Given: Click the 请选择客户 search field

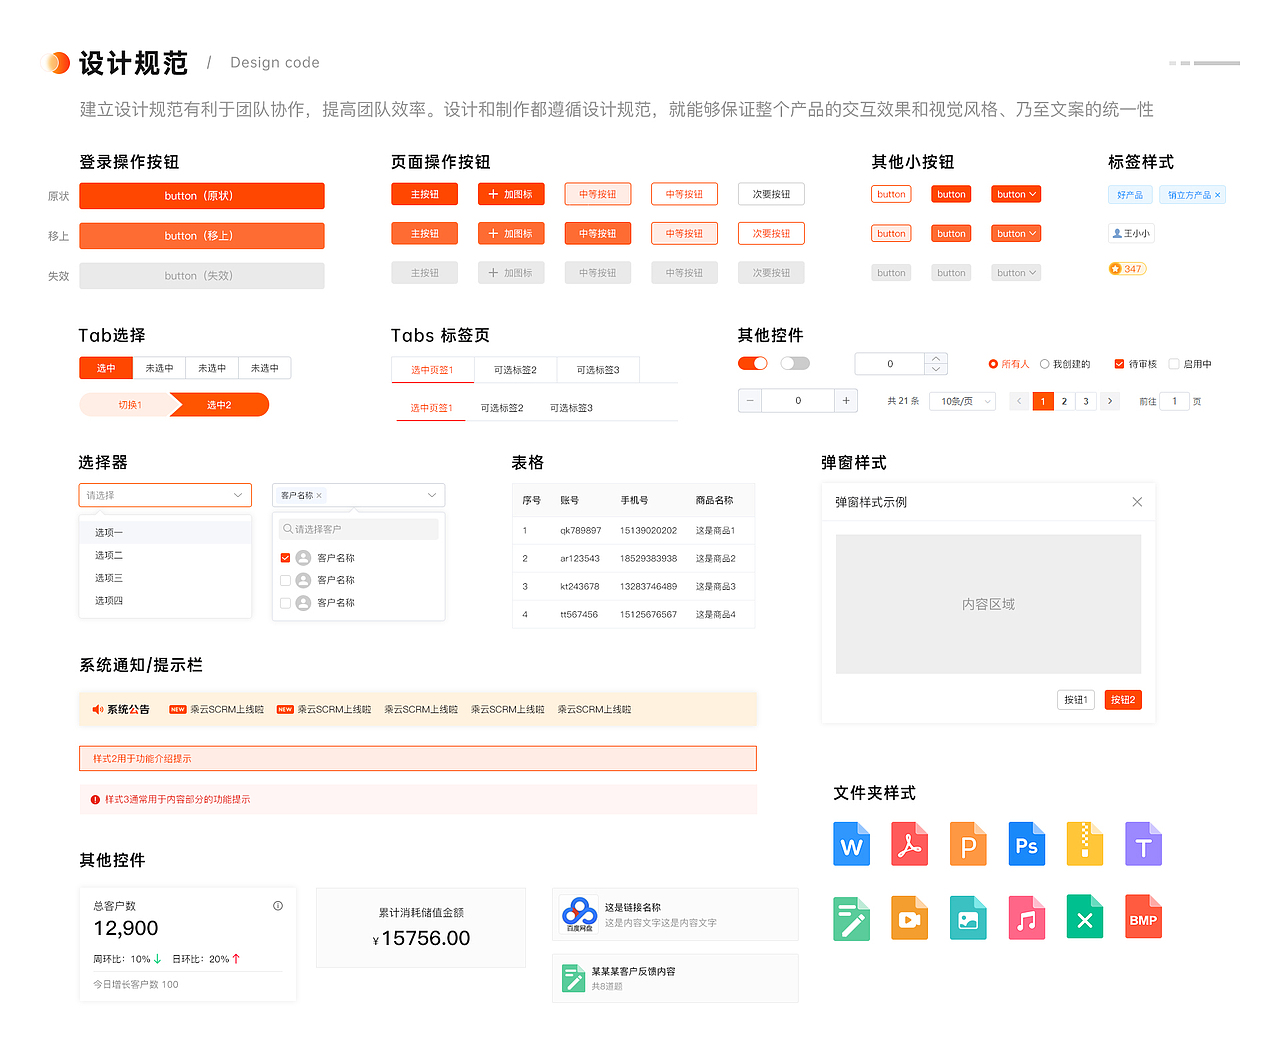Looking at the screenshot, I should pos(358,529).
